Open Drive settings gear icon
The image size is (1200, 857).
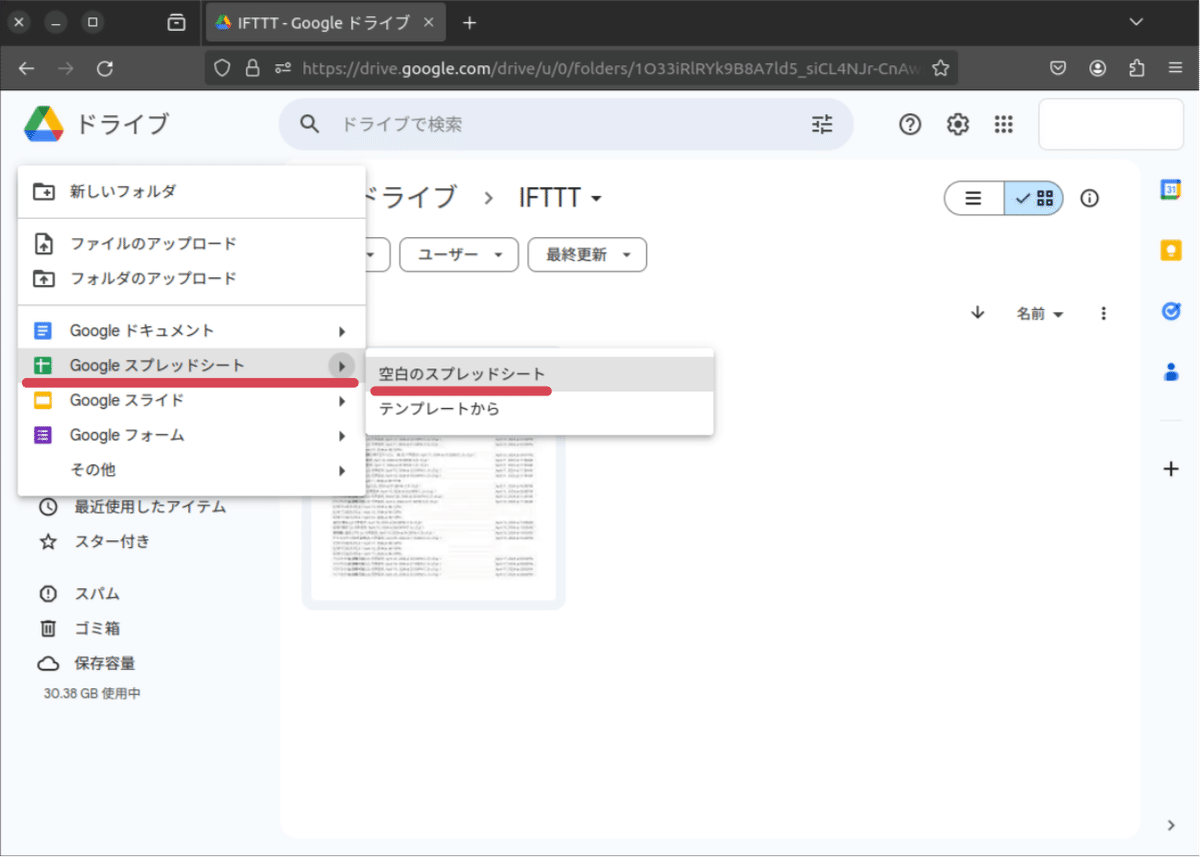point(958,124)
